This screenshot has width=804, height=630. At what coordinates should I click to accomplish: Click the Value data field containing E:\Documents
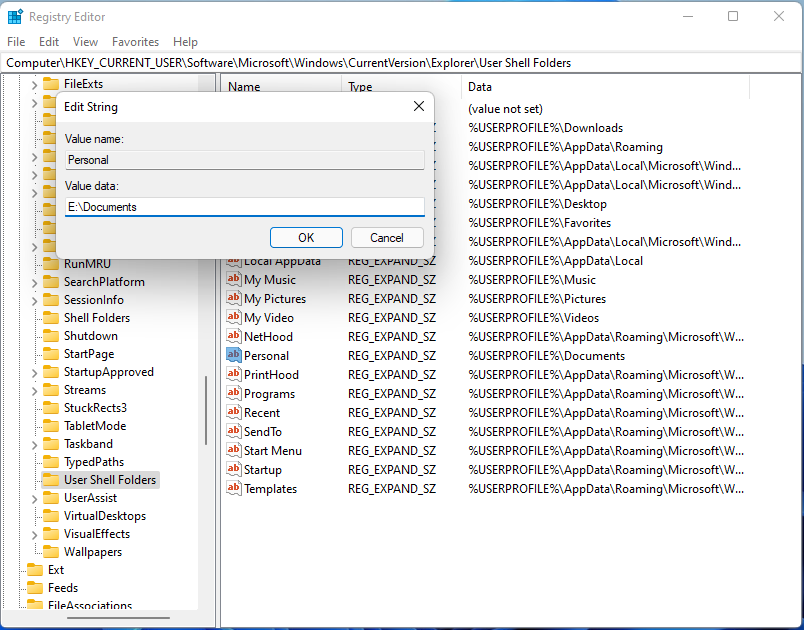(245, 207)
